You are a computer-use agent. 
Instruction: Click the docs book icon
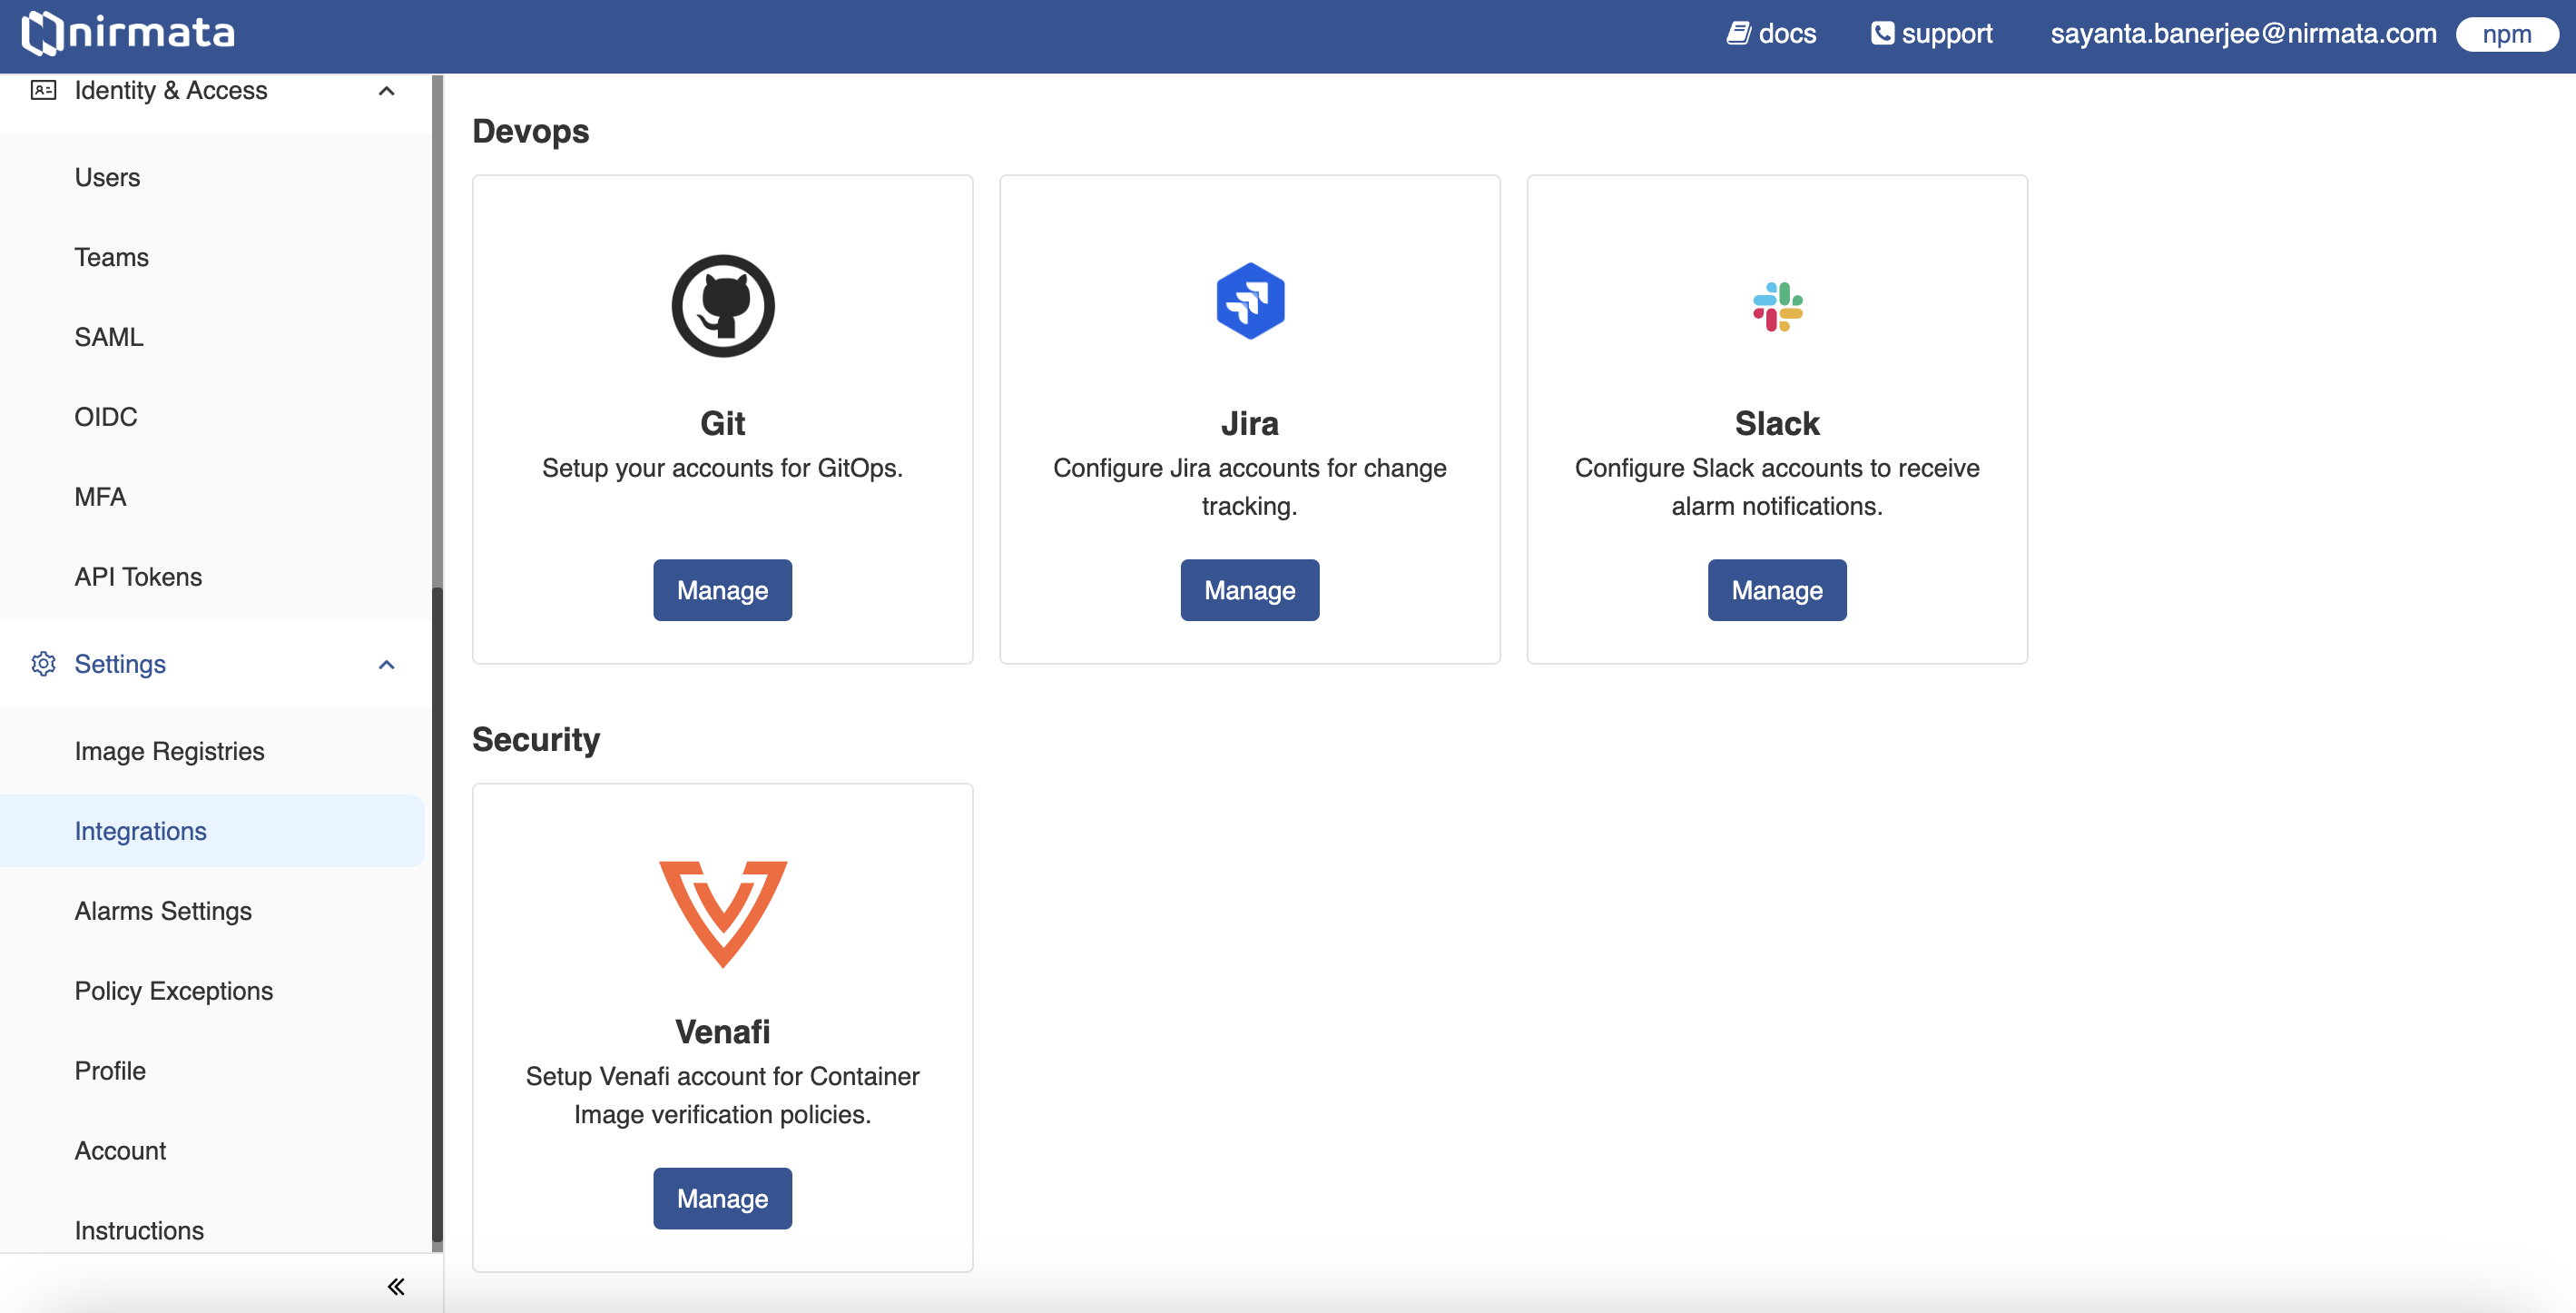coord(1738,33)
